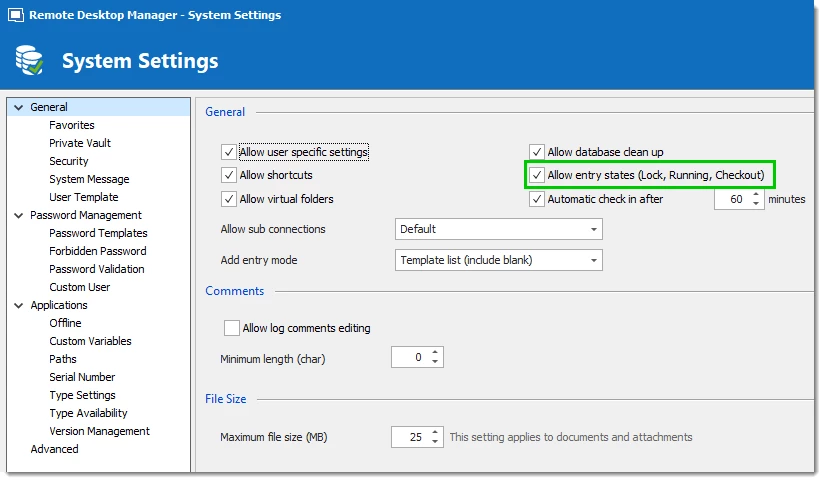Open the Add entry mode dropdown
824x482 pixels.
point(498,260)
